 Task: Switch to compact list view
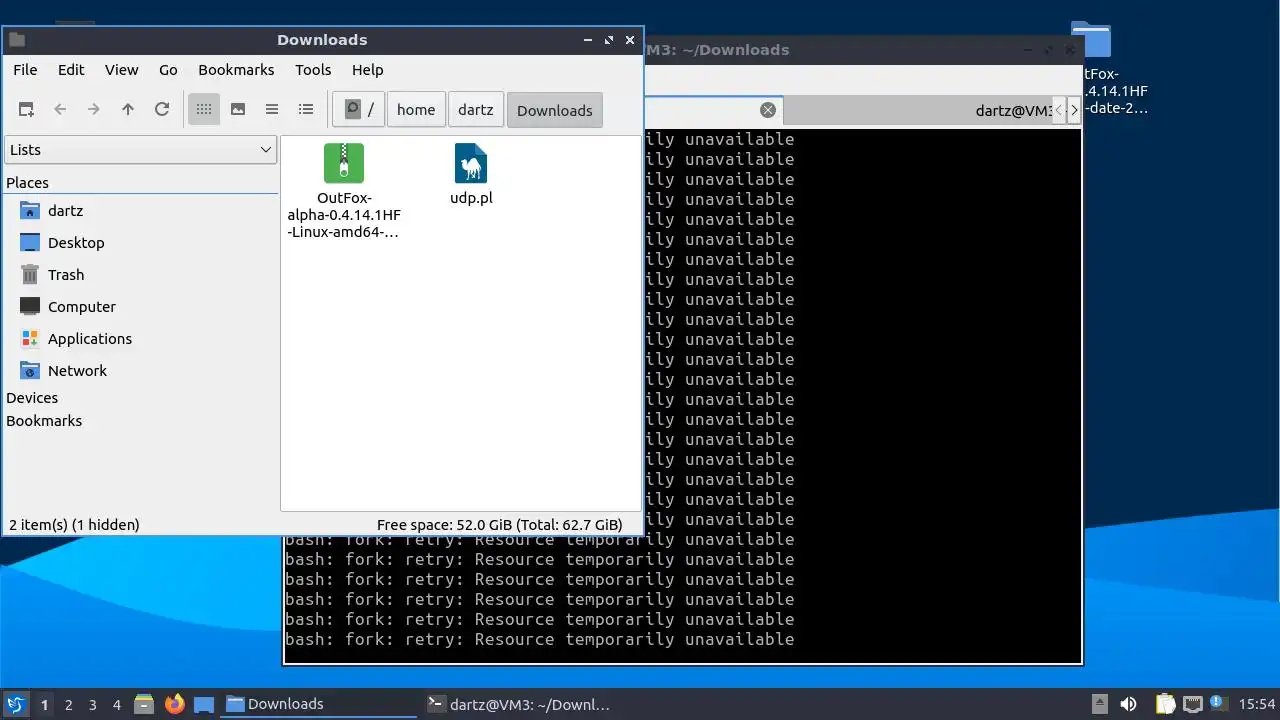pyautogui.click(x=272, y=110)
